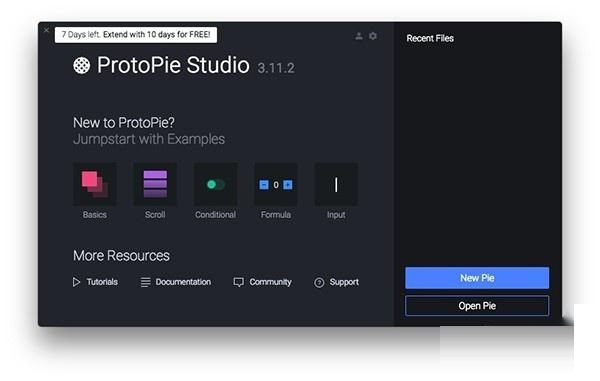Click the Tutorials play icon
Viewport: 600px width, 381px height.
tap(76, 282)
